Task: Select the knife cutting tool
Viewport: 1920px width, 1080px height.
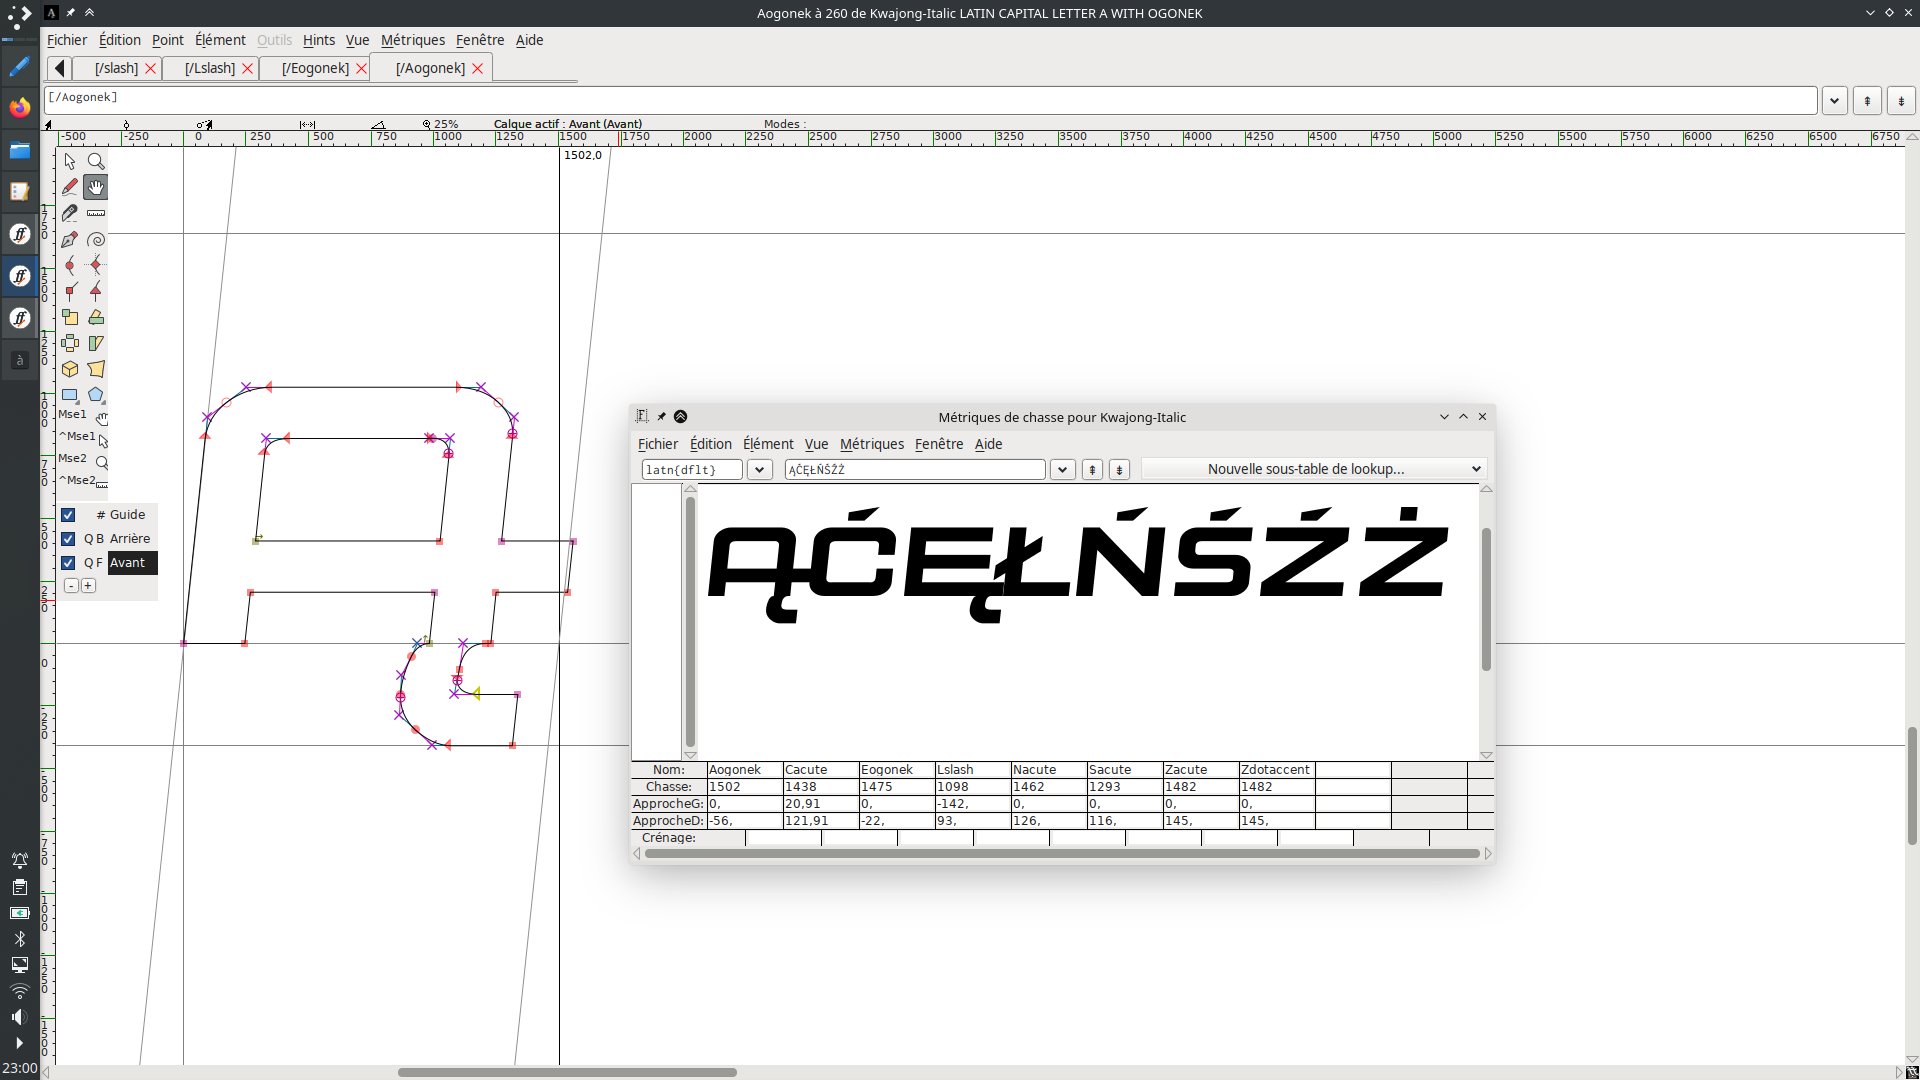Action: point(70,213)
